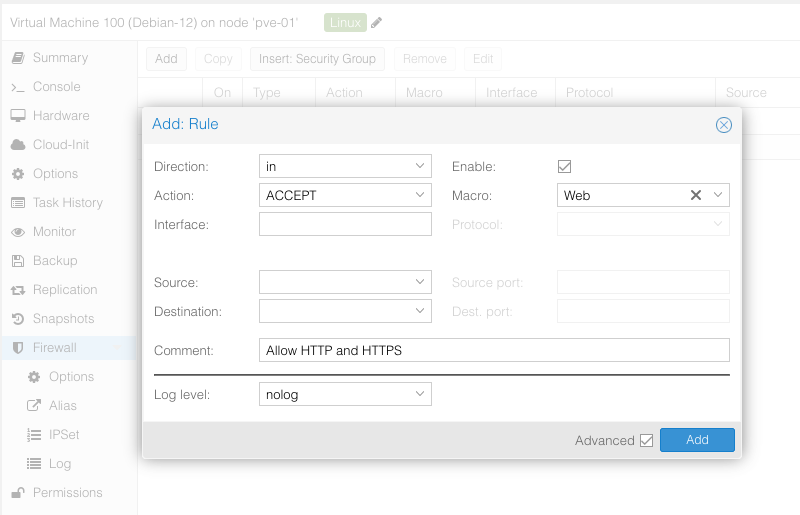
Task: Click the VM Options gear icon
Action: point(18,174)
